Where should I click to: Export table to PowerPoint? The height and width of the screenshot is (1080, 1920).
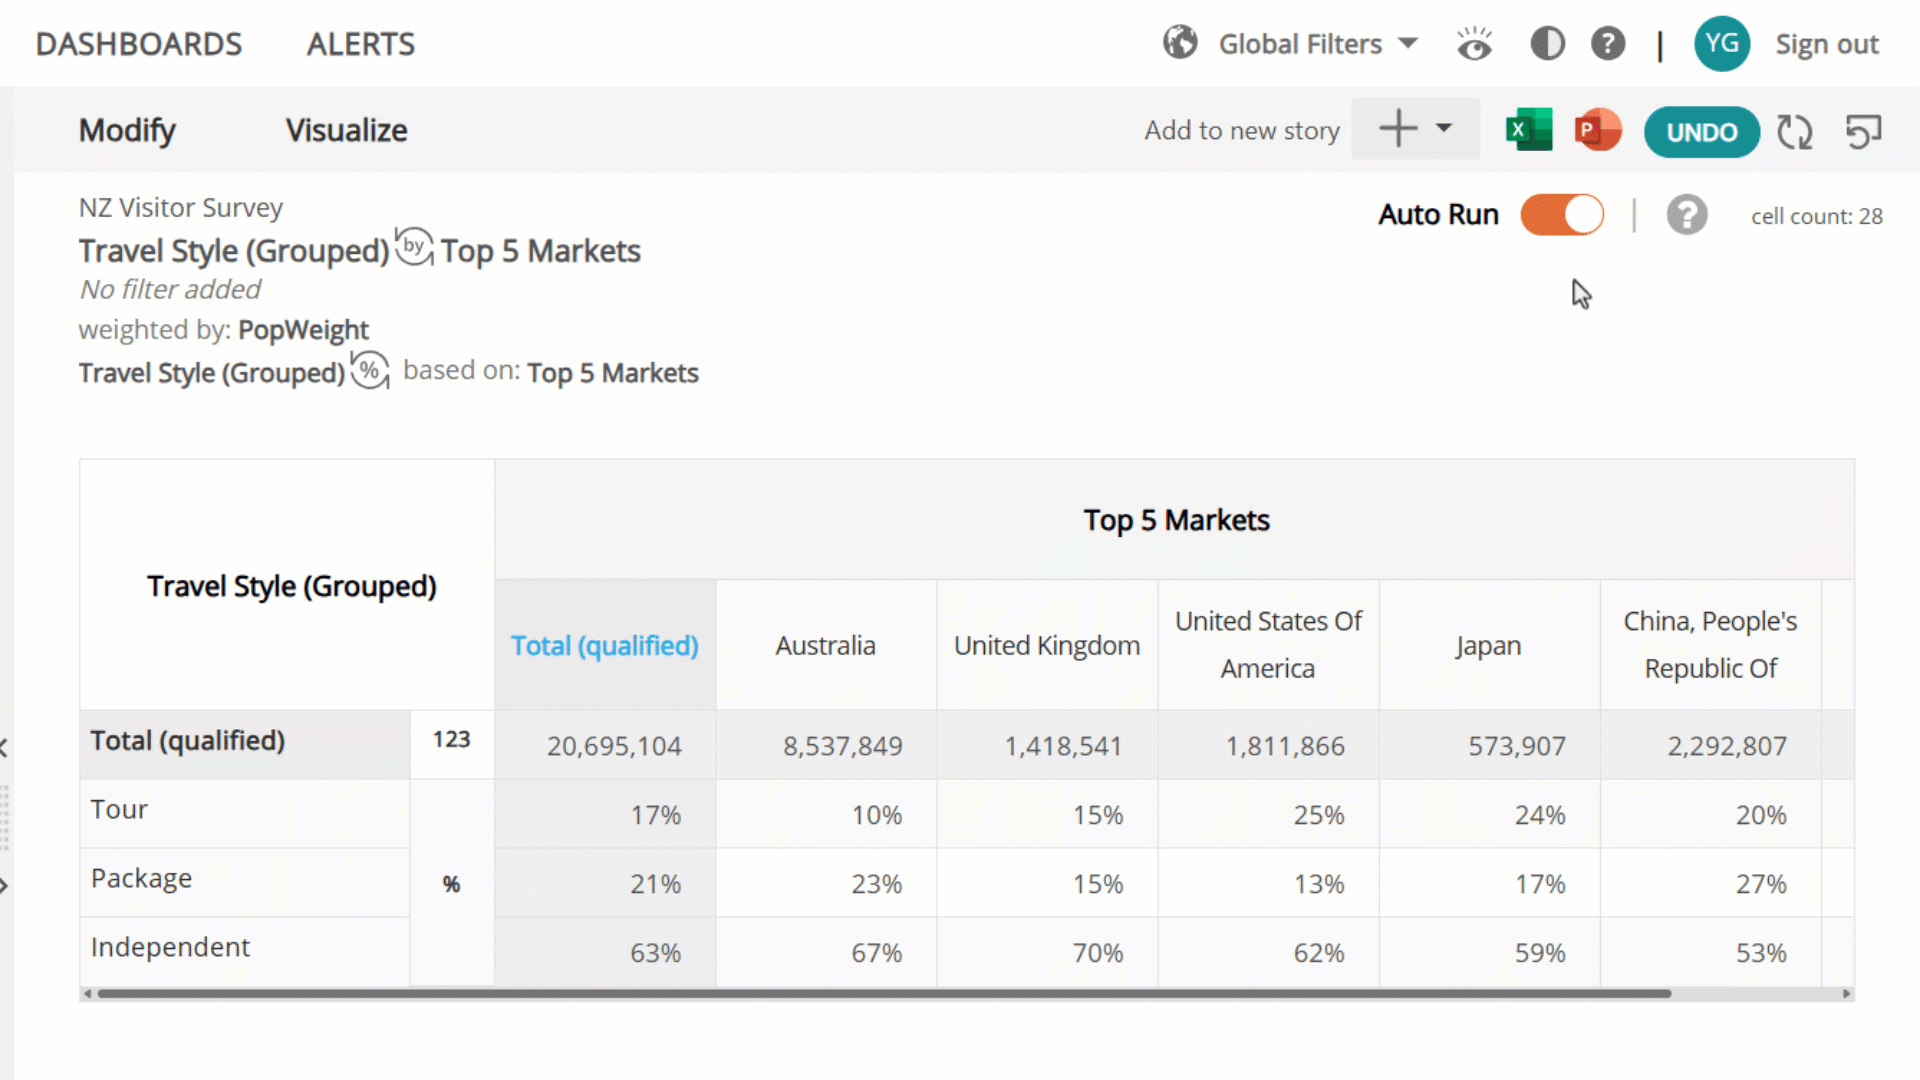(x=1597, y=130)
